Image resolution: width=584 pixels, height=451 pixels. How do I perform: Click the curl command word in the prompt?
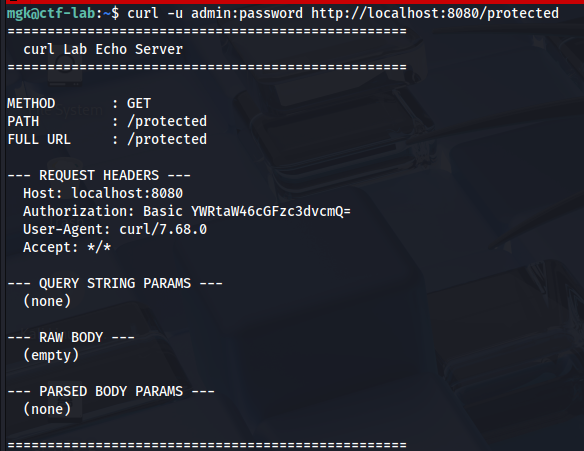pos(143,13)
